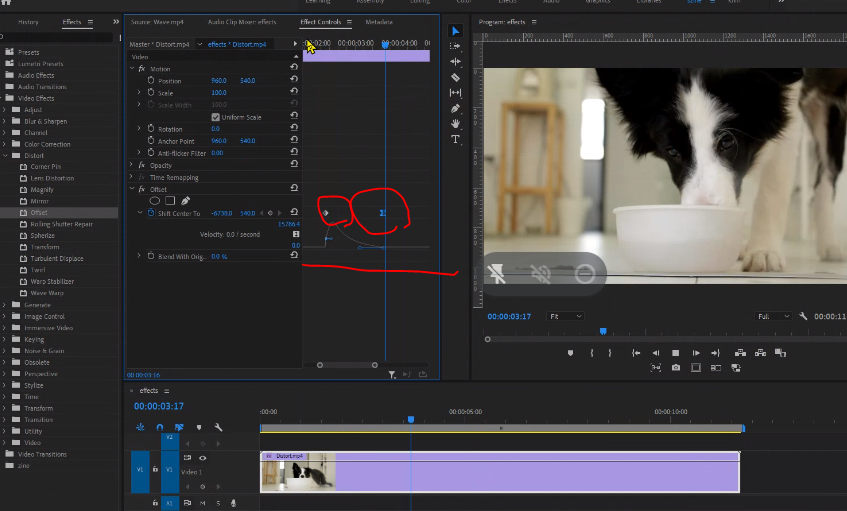Add/remove keyframe for Shift Center To
The width and height of the screenshot is (847, 511).
coord(271,213)
